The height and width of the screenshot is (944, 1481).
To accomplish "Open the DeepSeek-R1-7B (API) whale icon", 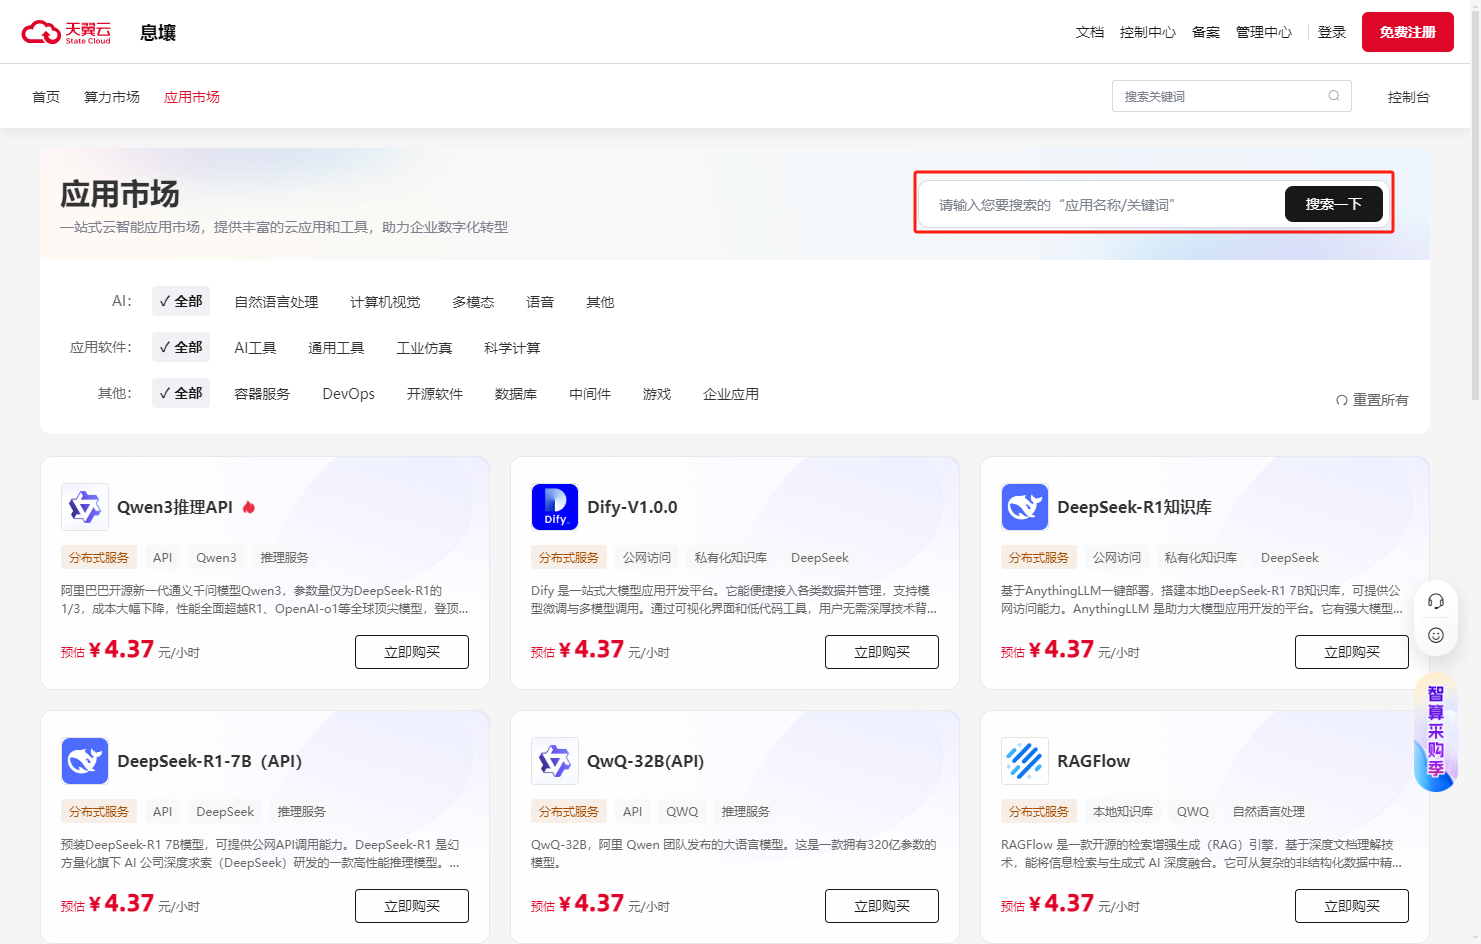I will [x=85, y=761].
